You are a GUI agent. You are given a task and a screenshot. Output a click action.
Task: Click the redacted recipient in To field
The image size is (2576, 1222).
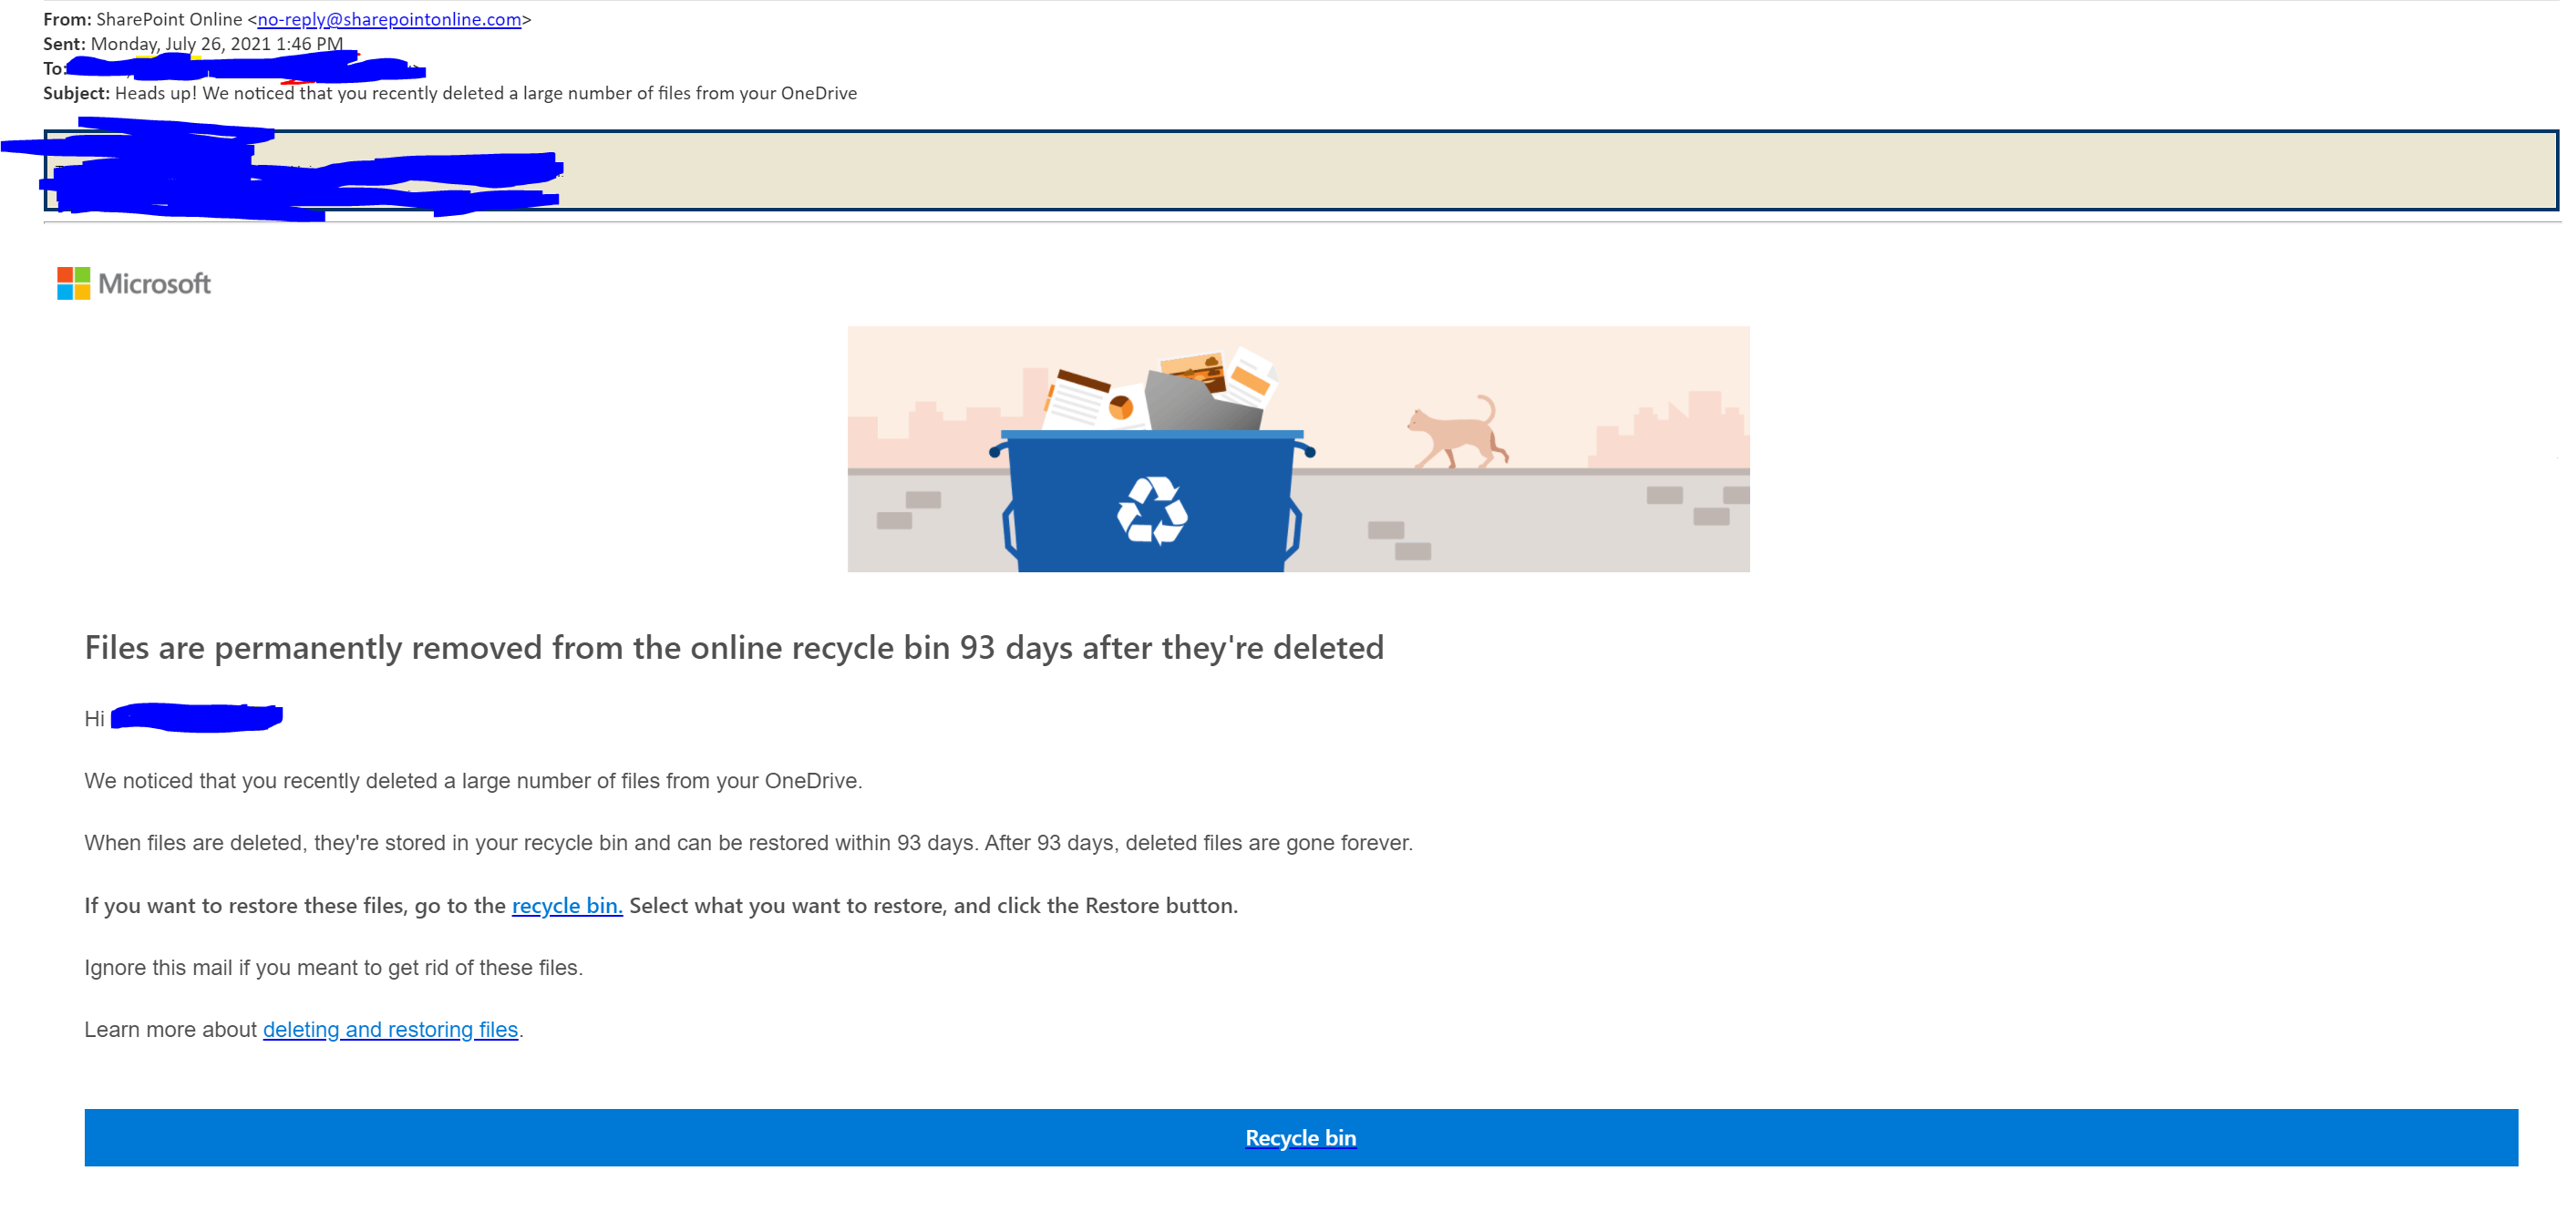[x=245, y=69]
